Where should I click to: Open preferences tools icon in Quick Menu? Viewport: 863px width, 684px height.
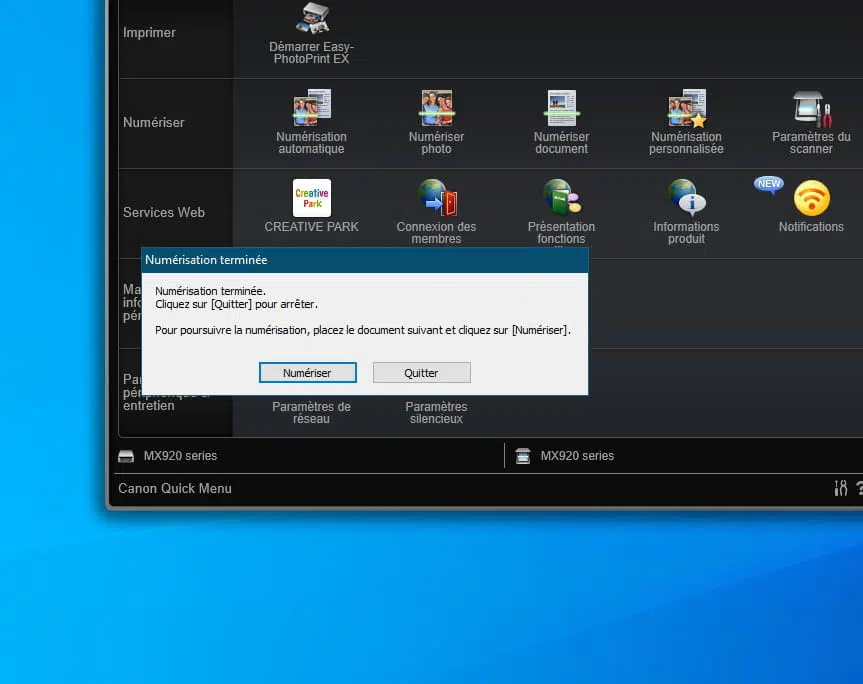point(840,488)
